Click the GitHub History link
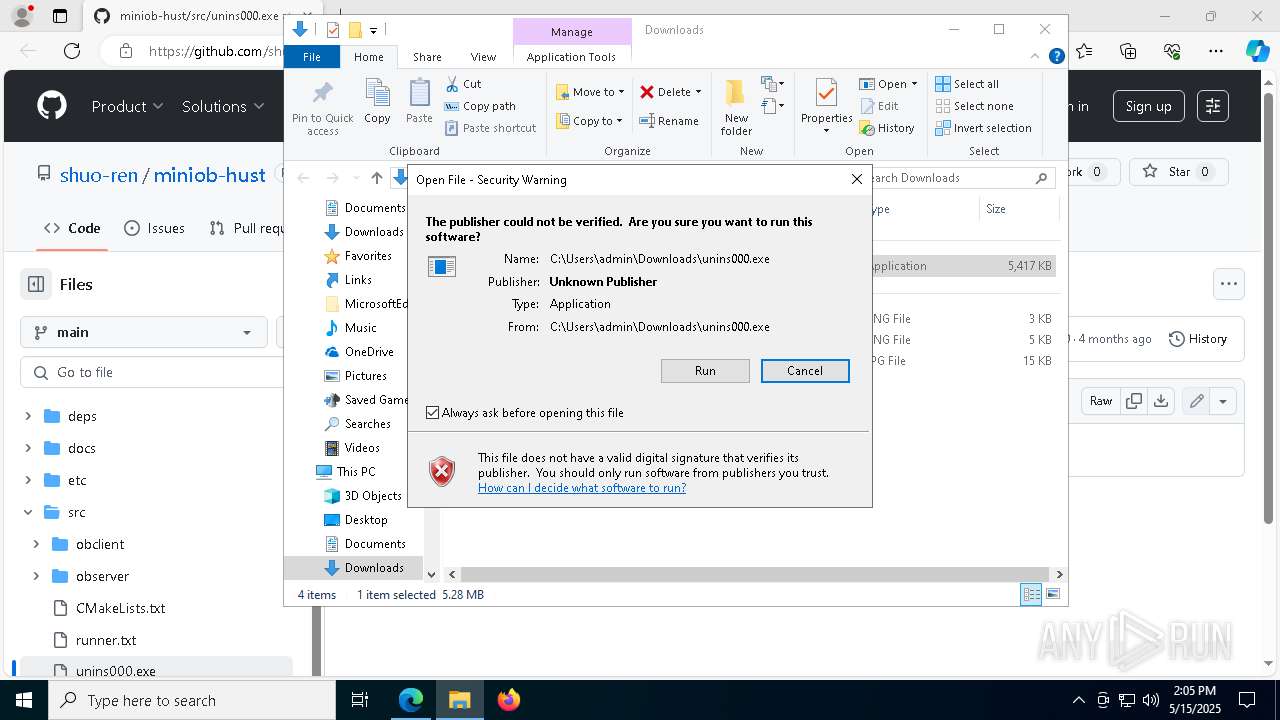 coord(1198,339)
